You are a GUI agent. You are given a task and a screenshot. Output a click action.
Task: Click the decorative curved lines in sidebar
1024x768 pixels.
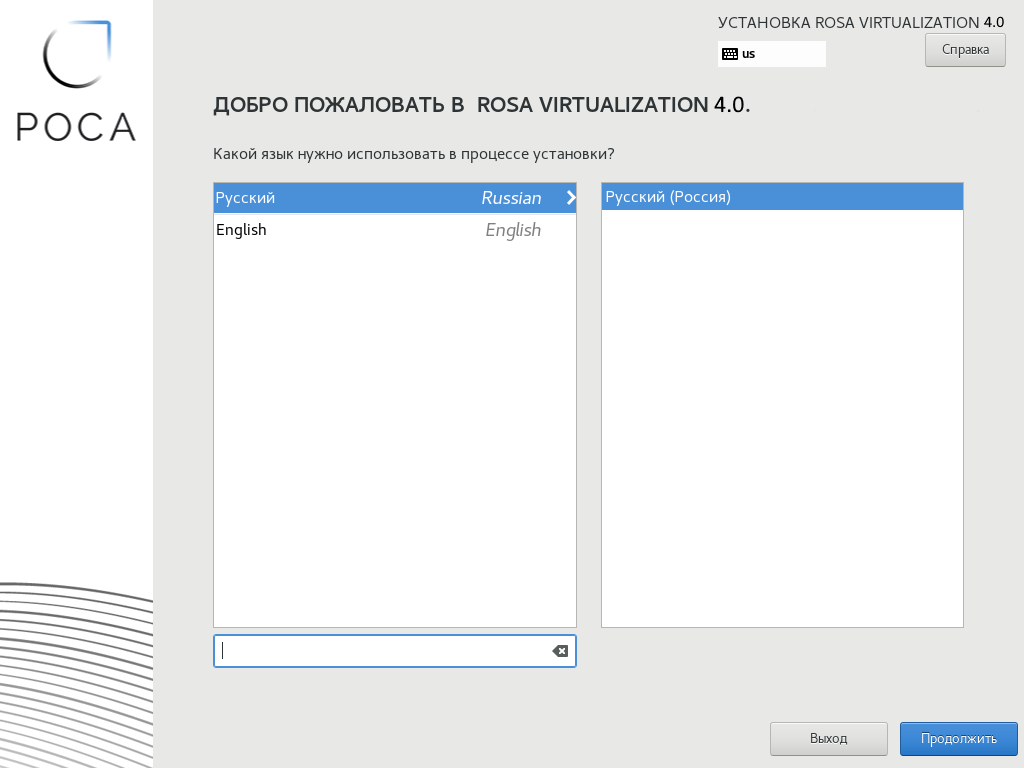point(76,670)
